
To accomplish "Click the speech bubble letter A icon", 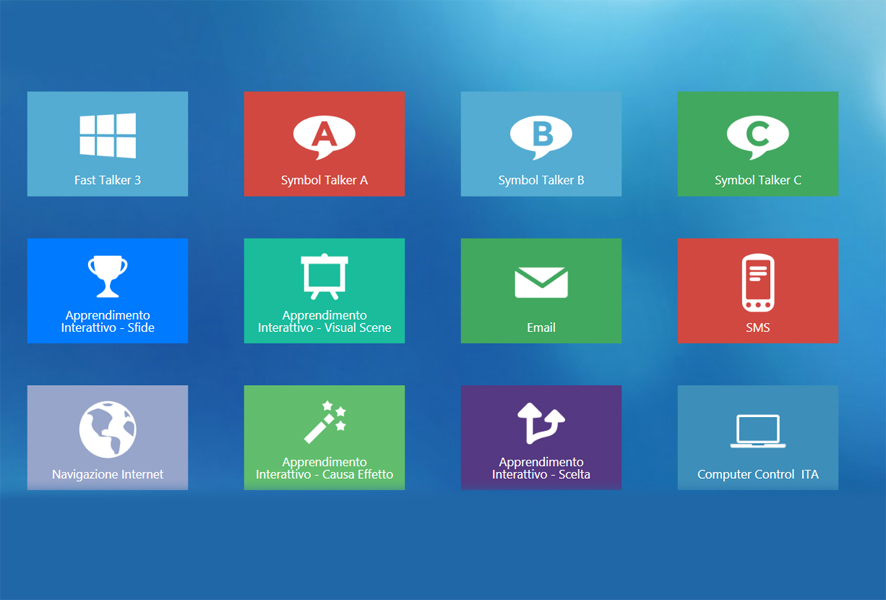I will pos(324,137).
